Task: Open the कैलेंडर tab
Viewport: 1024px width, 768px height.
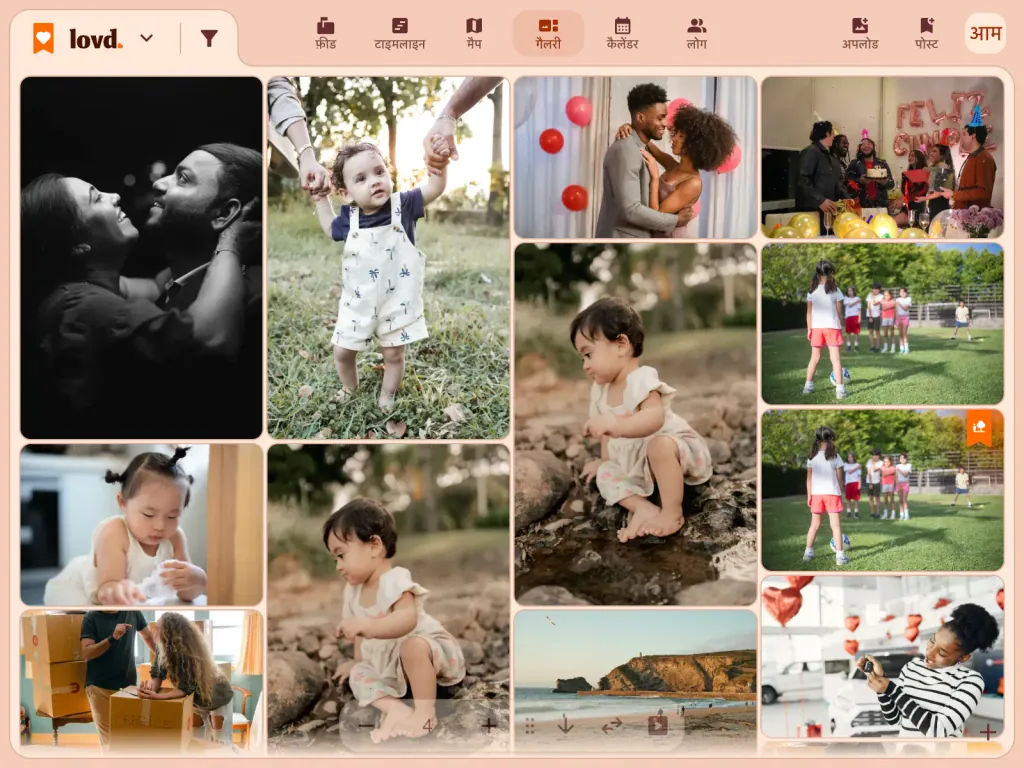Action: pyautogui.click(x=622, y=34)
